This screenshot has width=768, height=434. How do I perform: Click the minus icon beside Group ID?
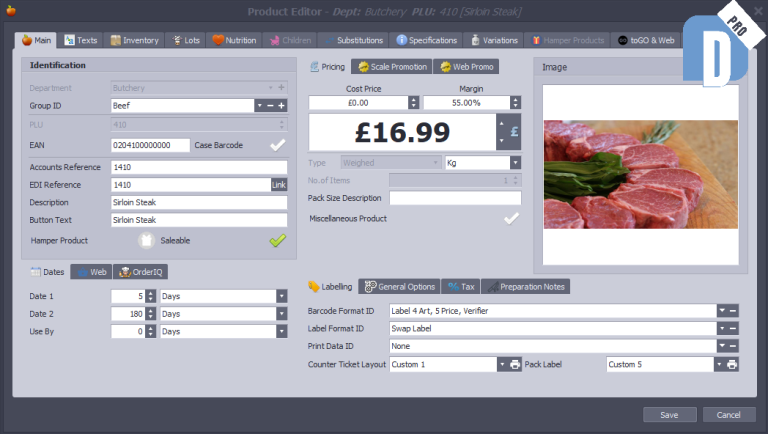(270, 105)
